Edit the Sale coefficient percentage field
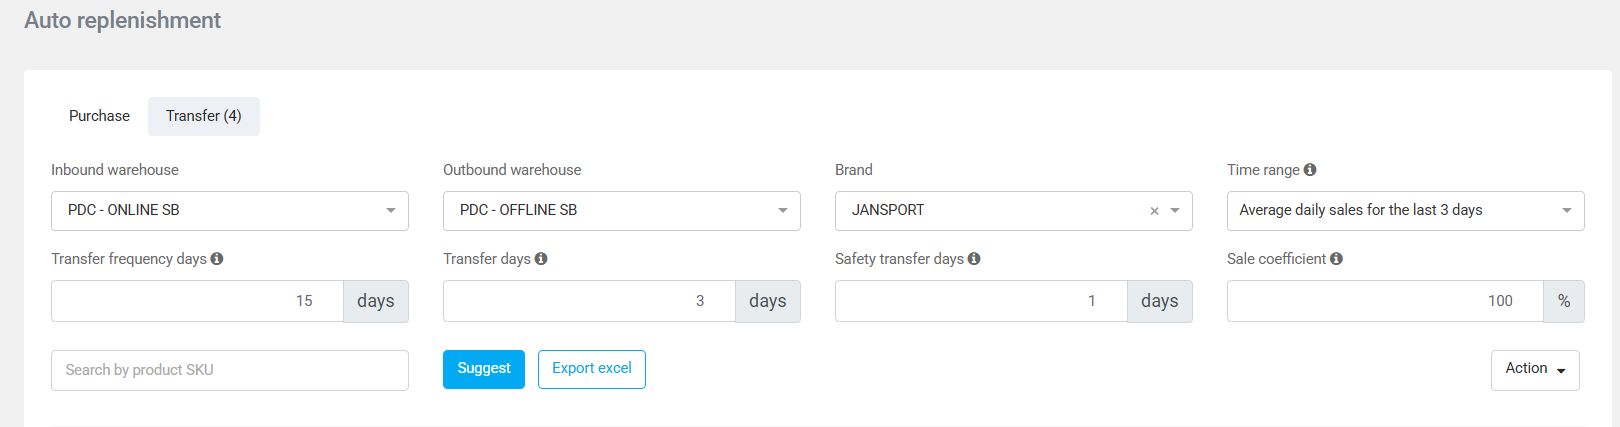Screen dimensions: 1620x427 [x=1385, y=301]
